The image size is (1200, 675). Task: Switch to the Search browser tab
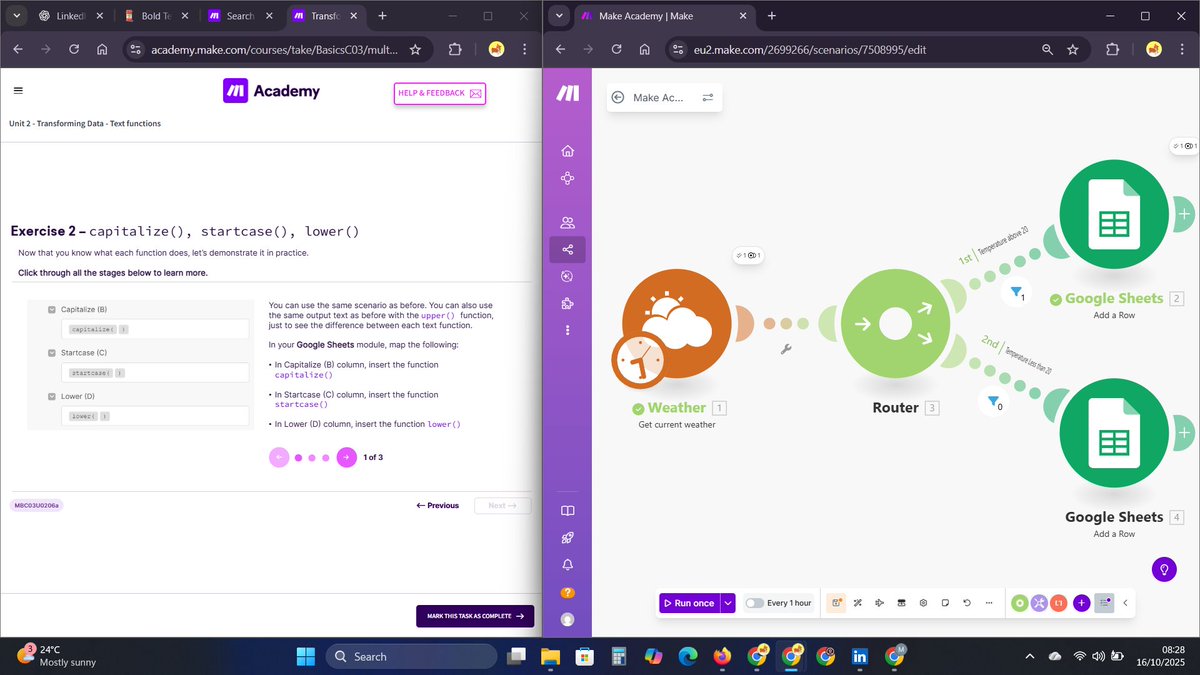[241, 16]
